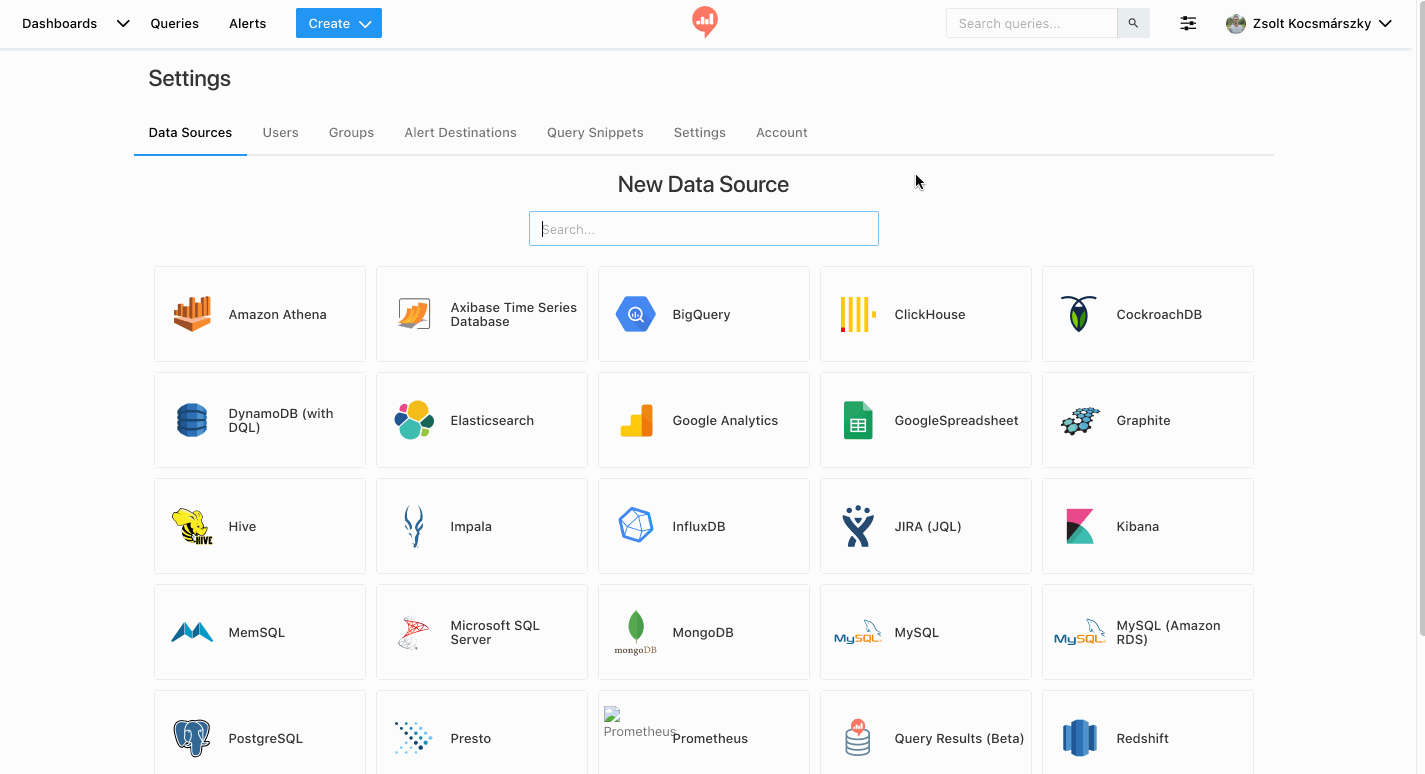The image size is (1425, 774).
Task: Choose the BigQuery hexagon icon
Action: click(x=635, y=314)
